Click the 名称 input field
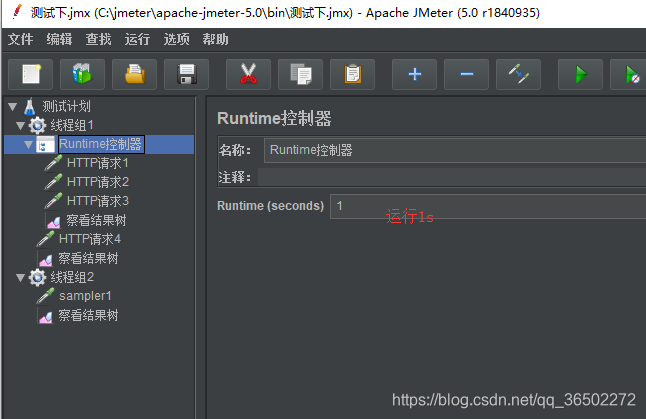 click(455, 150)
